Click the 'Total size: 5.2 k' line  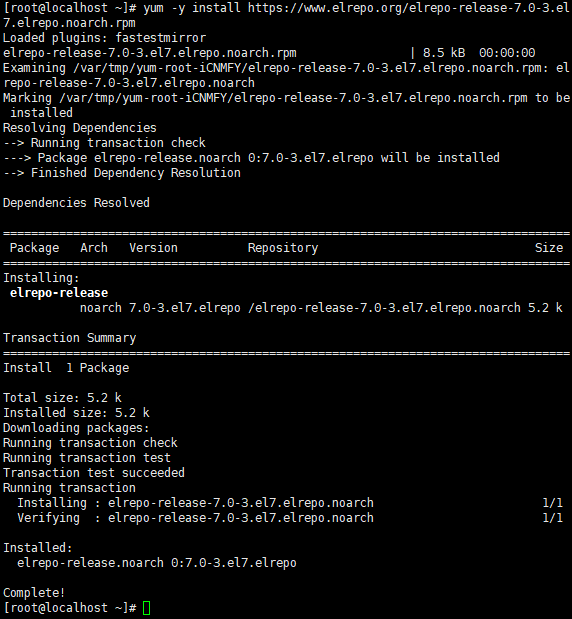pyautogui.click(x=62, y=398)
